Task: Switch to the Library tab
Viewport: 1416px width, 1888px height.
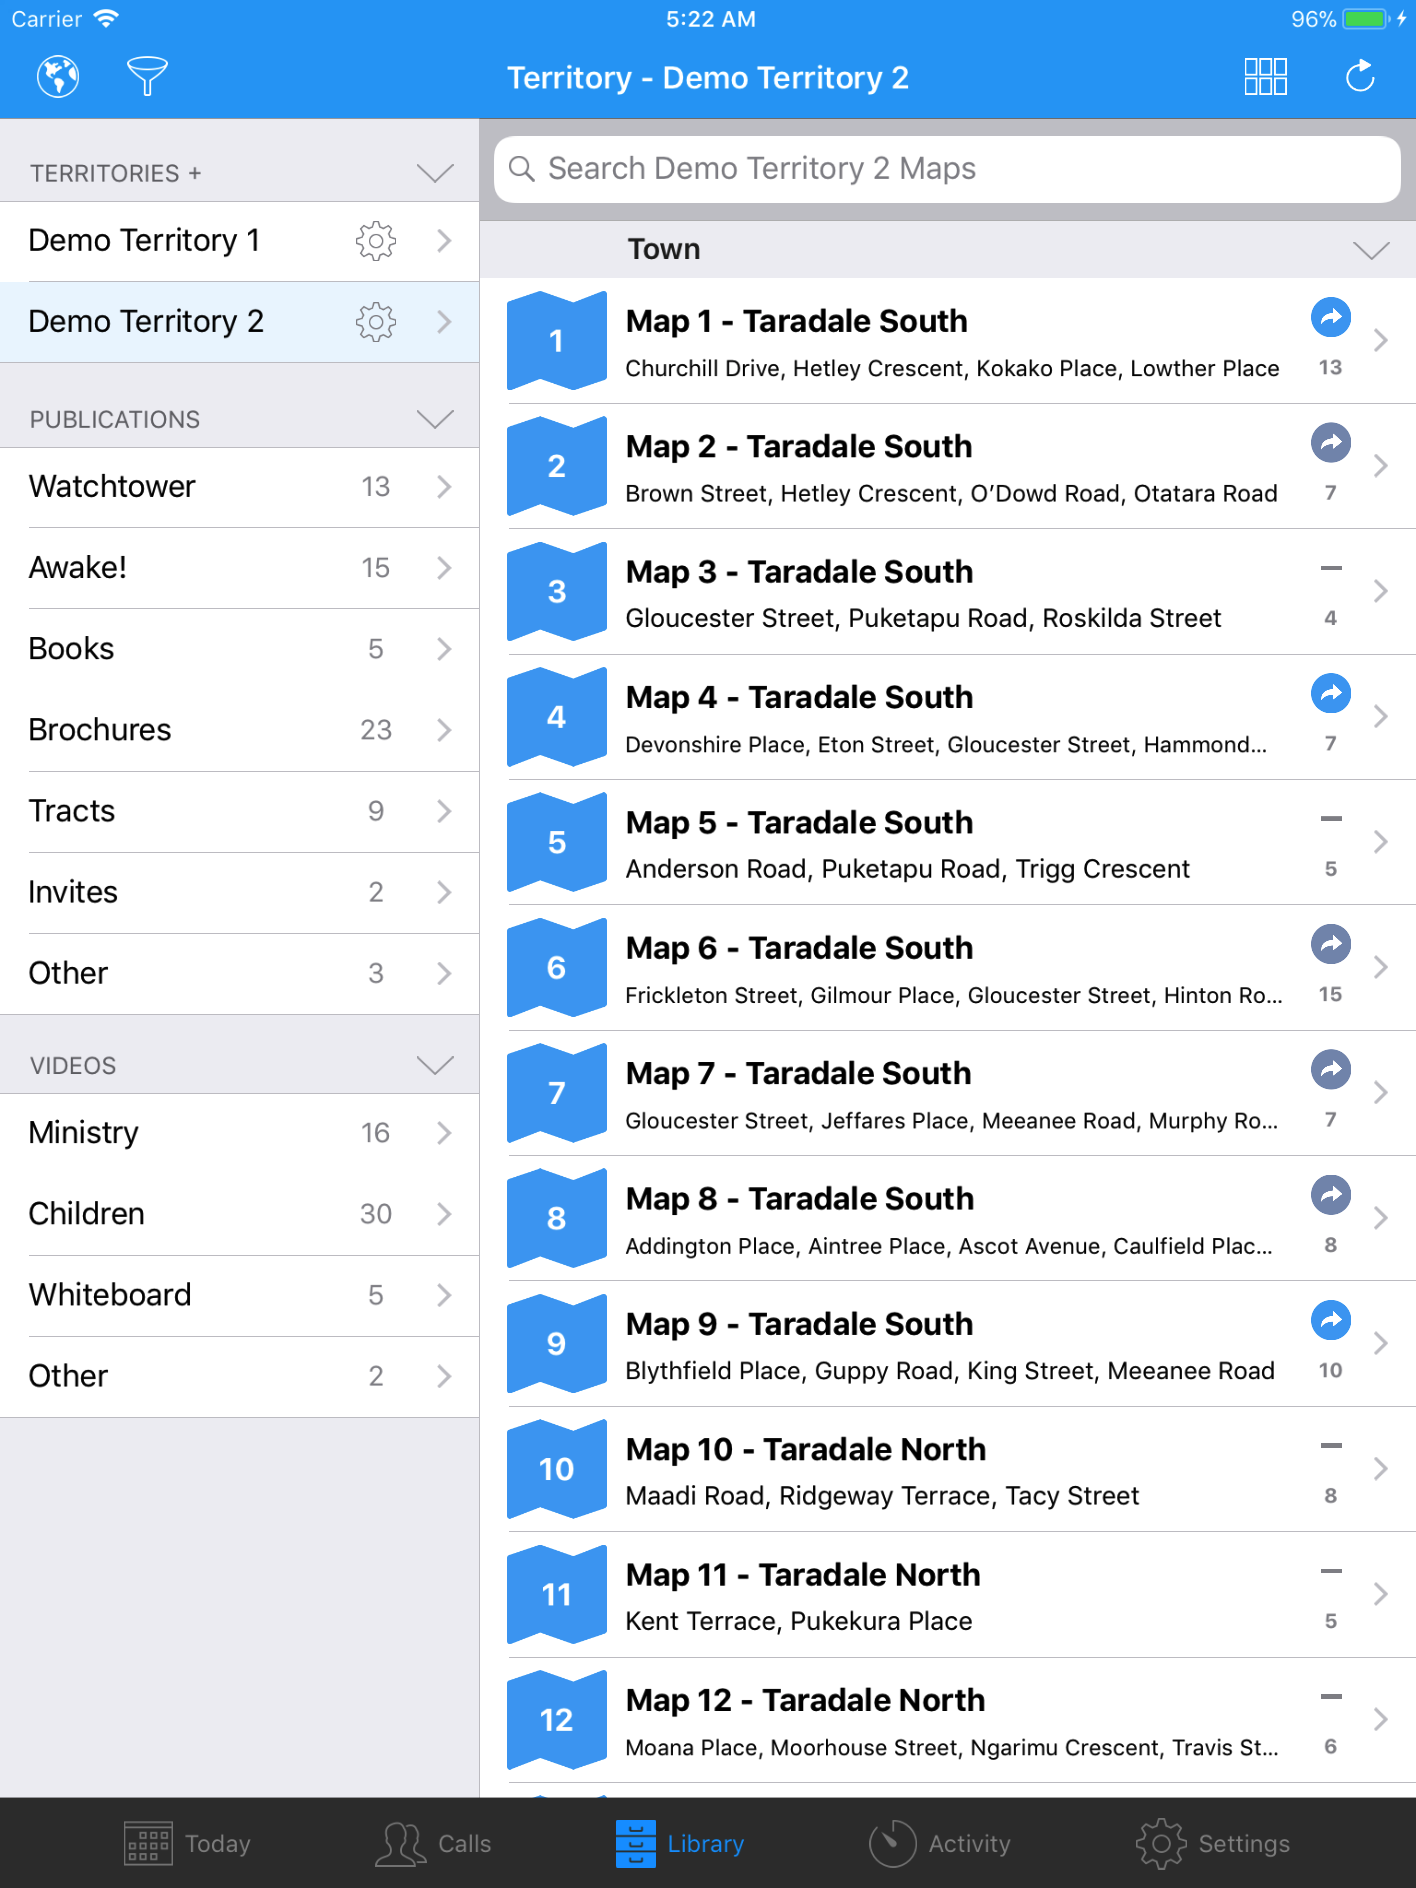Action: click(x=680, y=1843)
